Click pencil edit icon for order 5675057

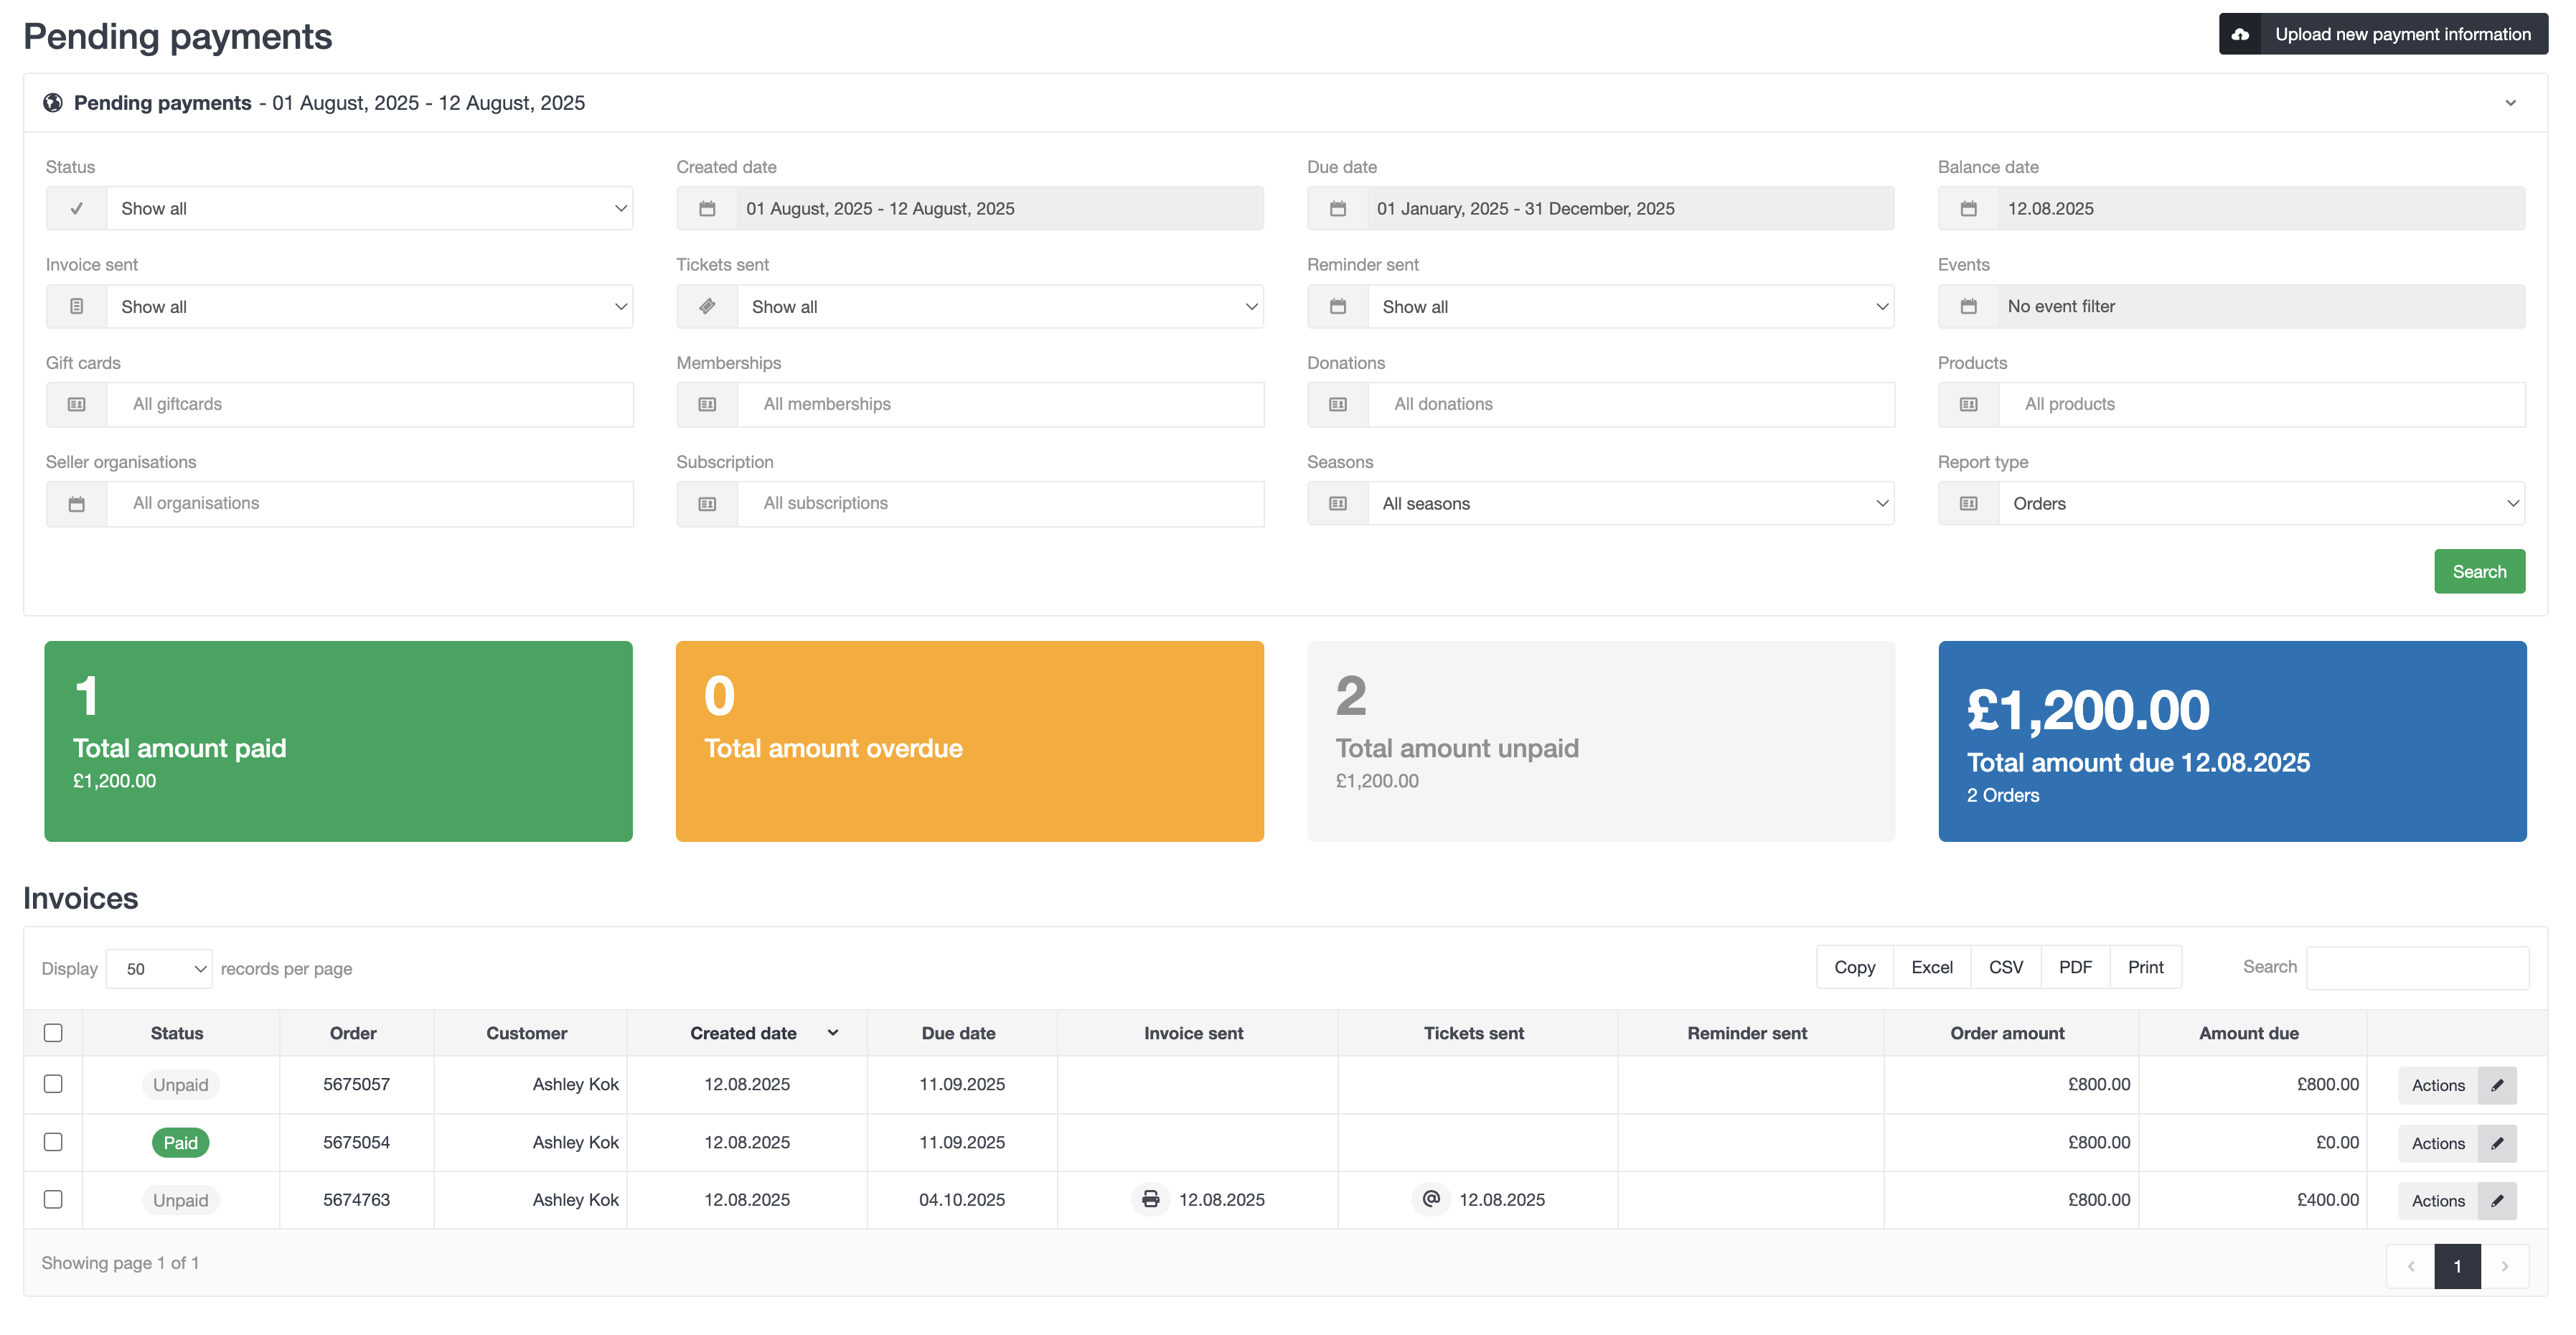point(2497,1085)
